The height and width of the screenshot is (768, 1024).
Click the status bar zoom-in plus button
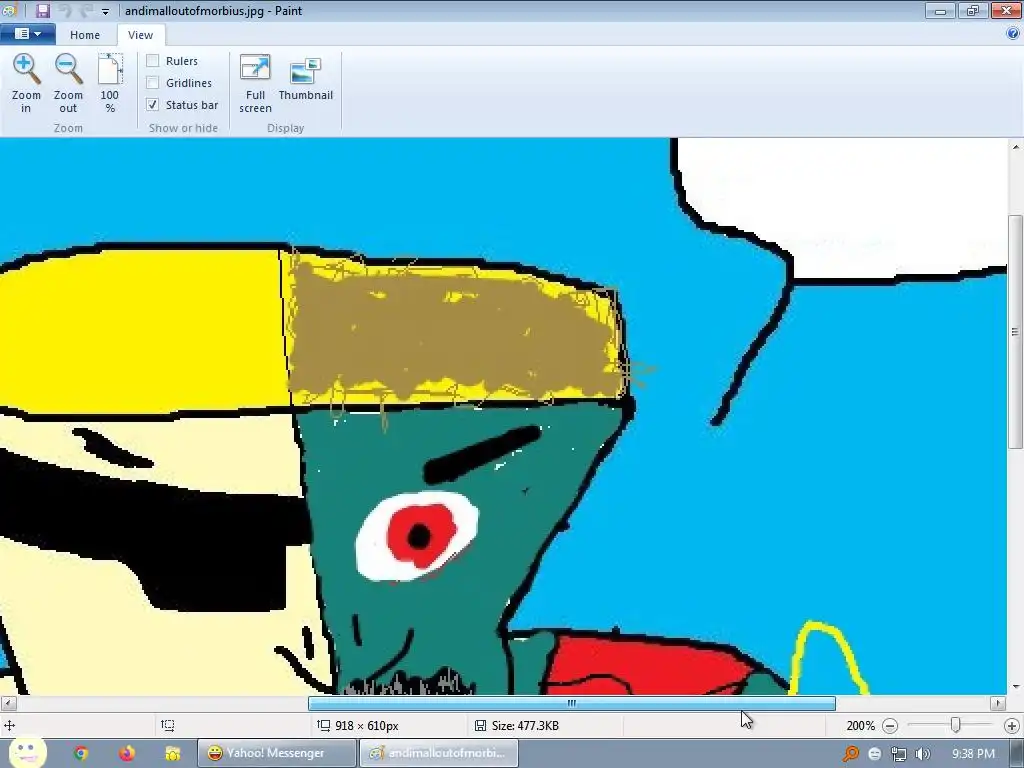click(x=1012, y=726)
